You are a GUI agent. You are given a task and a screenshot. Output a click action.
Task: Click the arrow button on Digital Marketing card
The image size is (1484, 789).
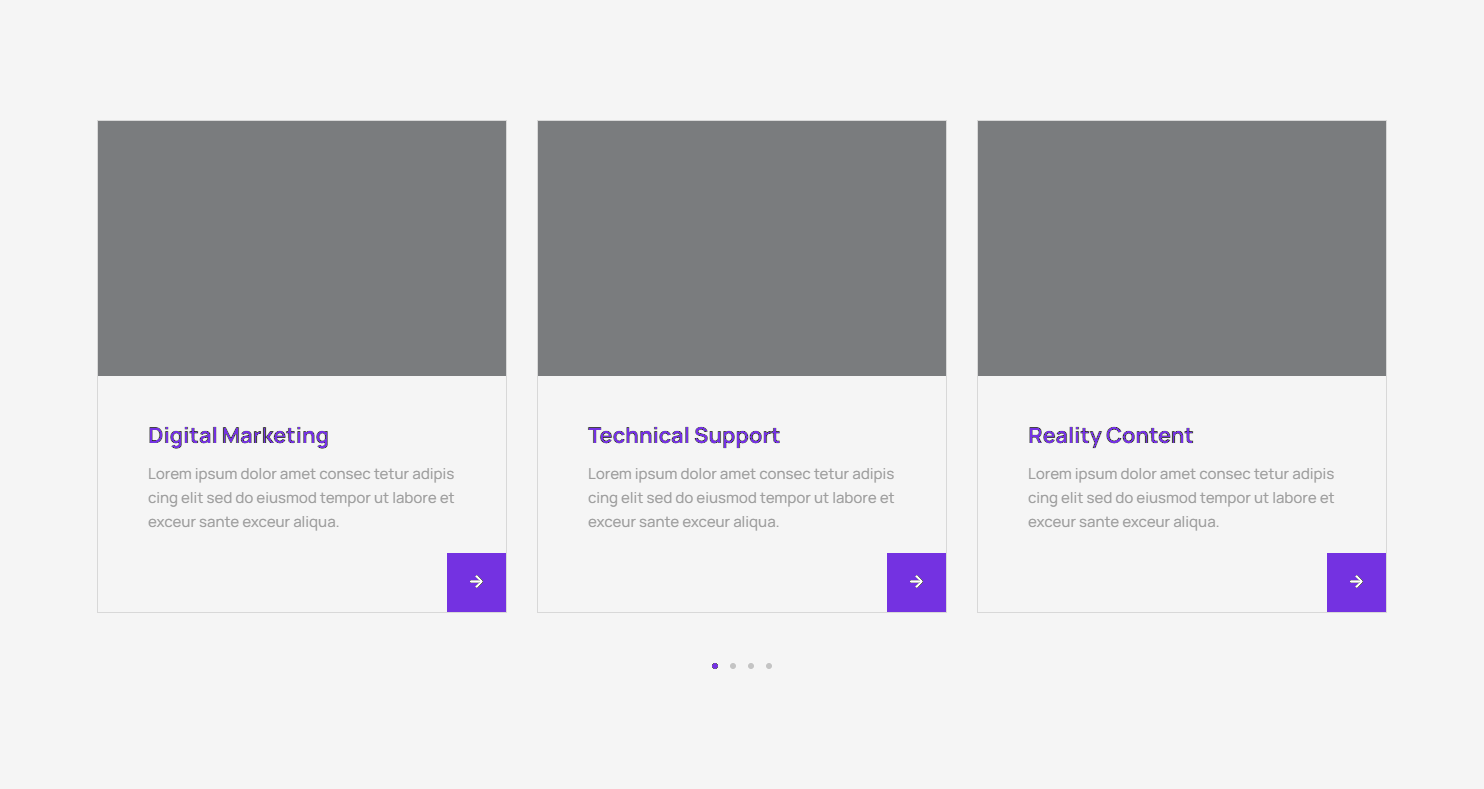476,582
